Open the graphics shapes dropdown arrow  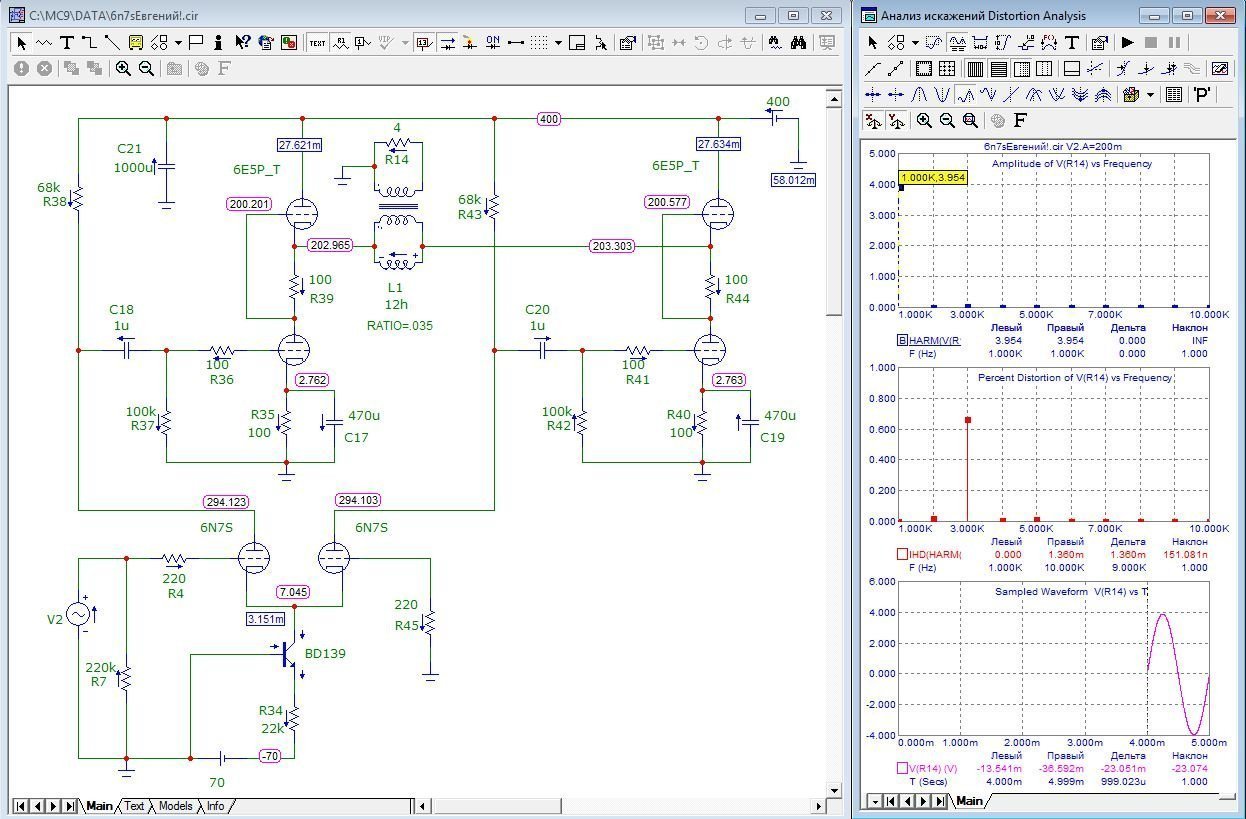(x=178, y=43)
